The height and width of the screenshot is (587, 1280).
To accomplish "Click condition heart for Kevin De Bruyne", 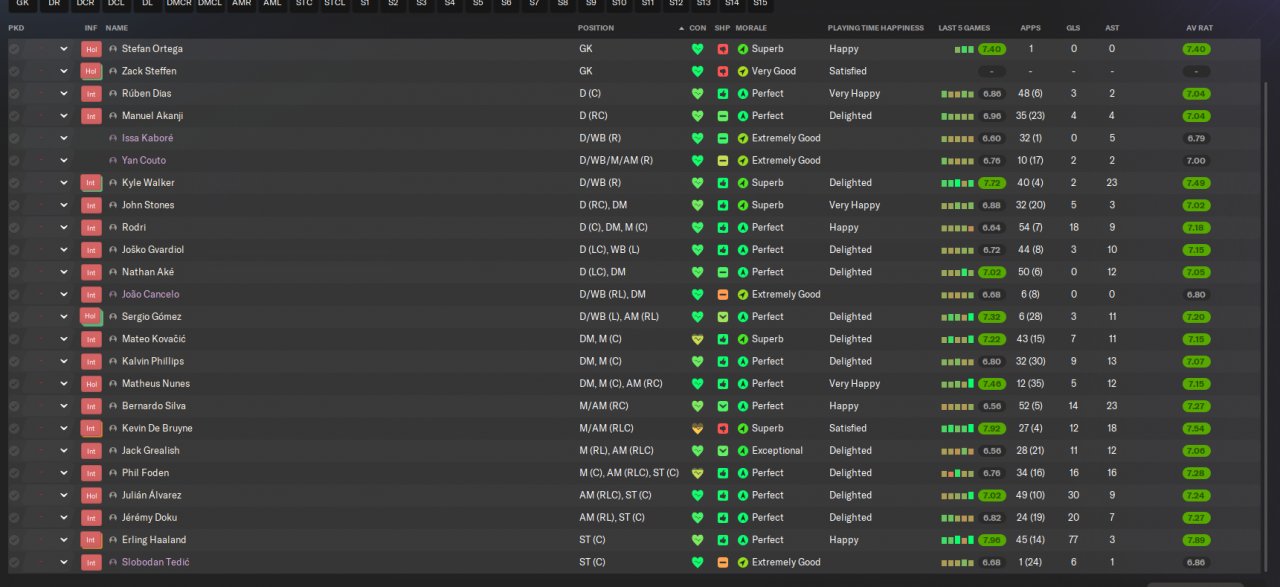I will pyautogui.click(x=697, y=428).
